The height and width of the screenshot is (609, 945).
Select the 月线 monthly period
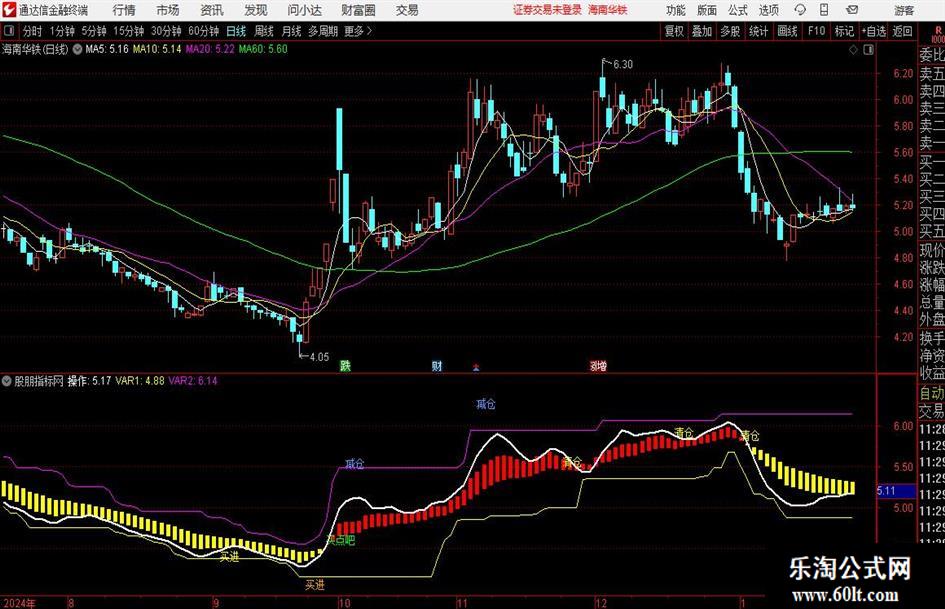click(291, 31)
